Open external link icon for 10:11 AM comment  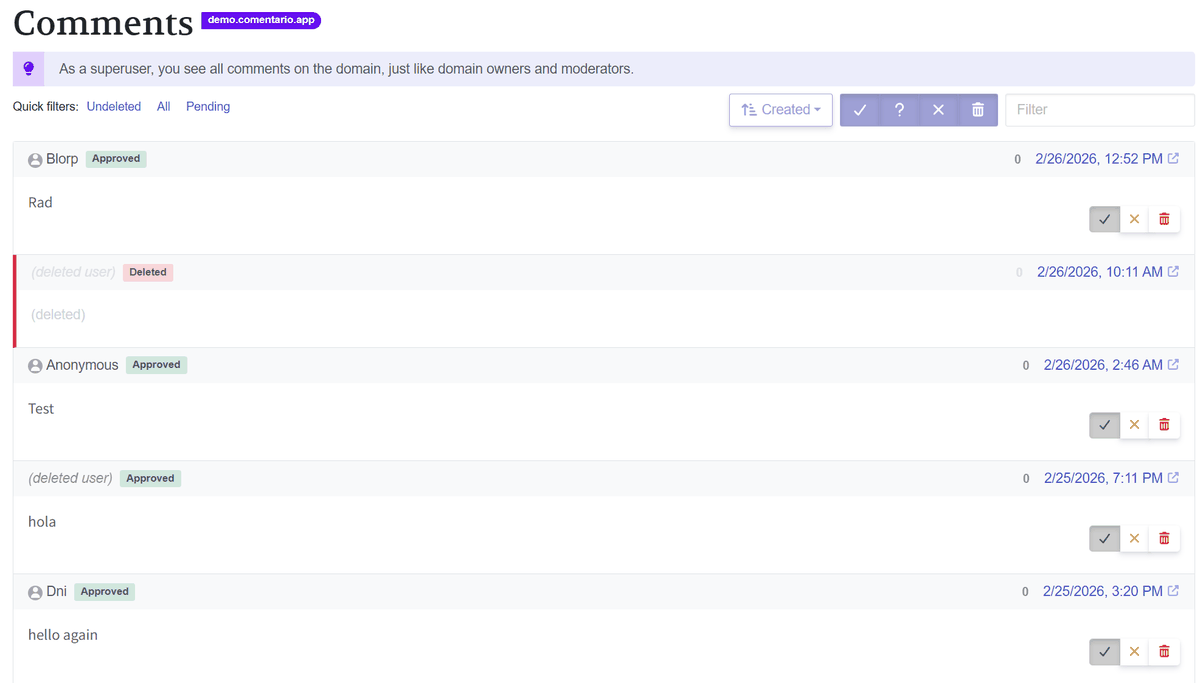(x=1173, y=272)
